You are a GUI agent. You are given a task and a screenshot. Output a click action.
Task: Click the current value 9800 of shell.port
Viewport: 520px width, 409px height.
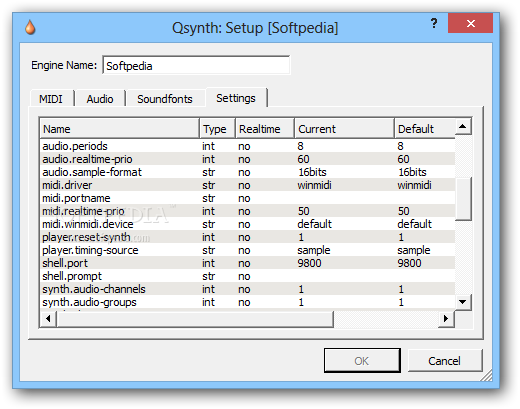point(309,263)
